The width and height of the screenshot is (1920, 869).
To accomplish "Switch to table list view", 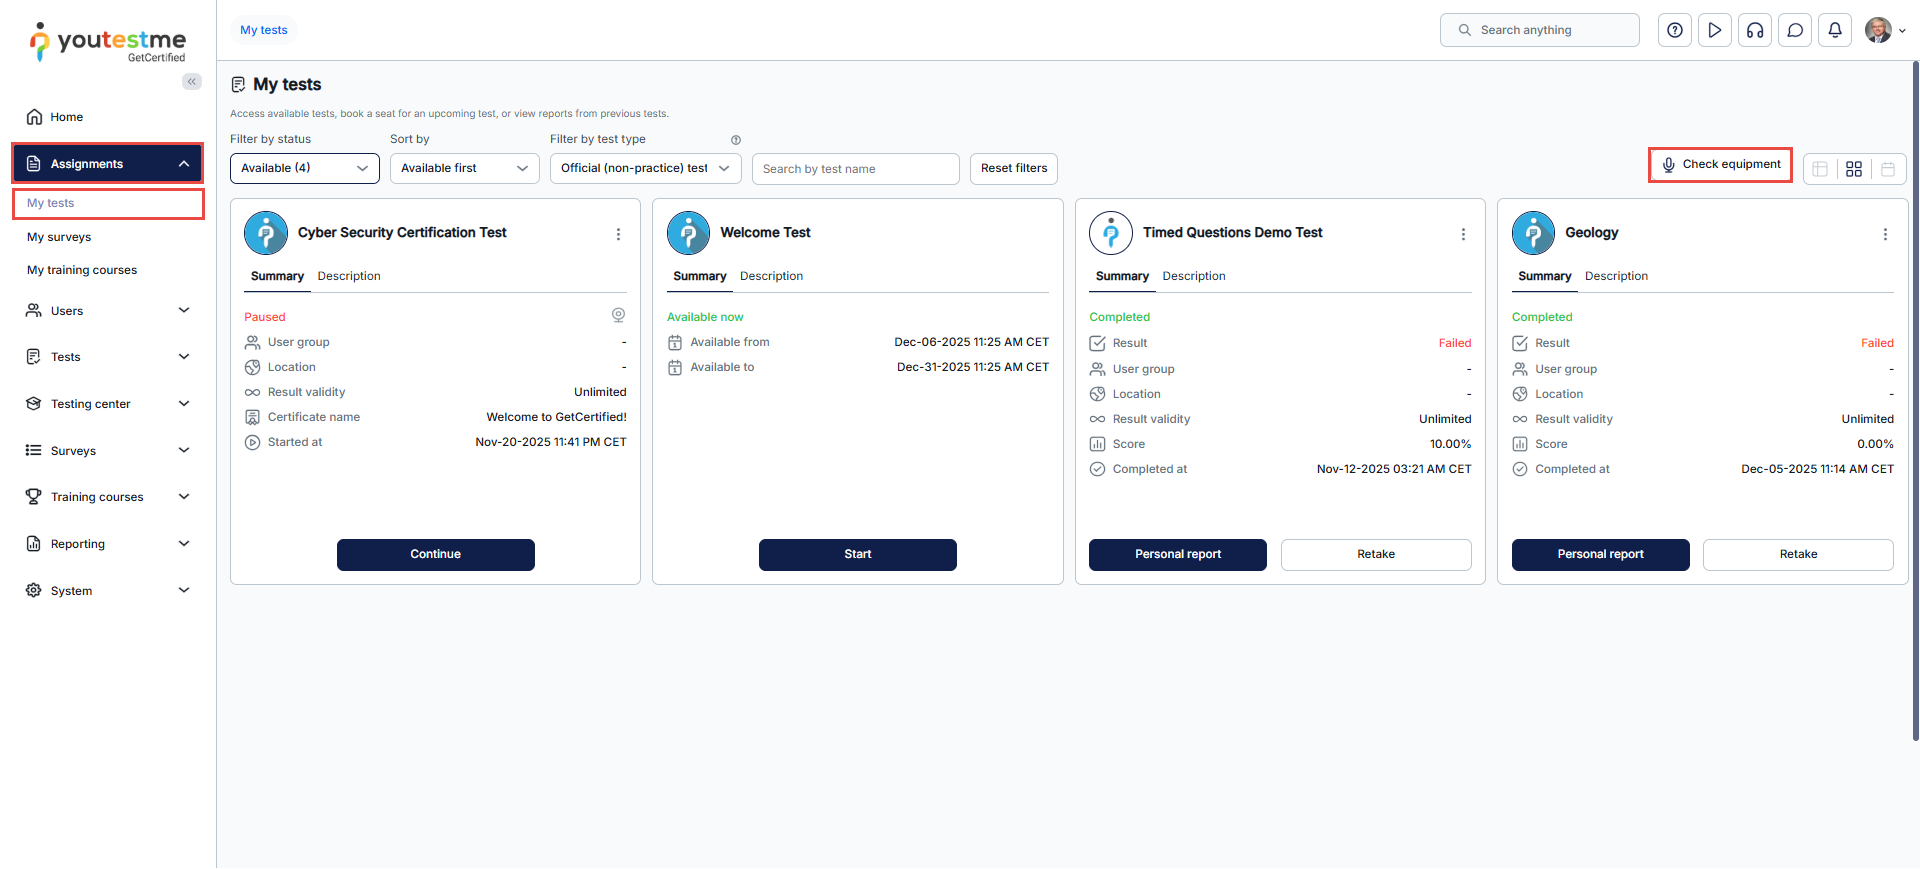I will (1820, 169).
